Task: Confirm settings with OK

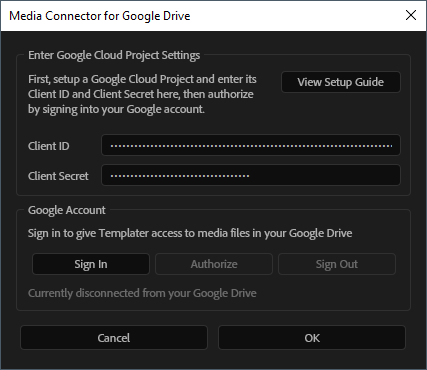Action: coord(312,338)
